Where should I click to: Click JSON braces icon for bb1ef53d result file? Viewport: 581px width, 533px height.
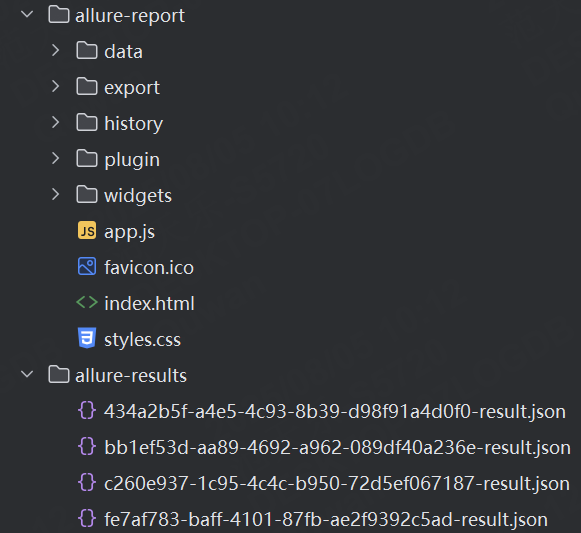(87, 446)
